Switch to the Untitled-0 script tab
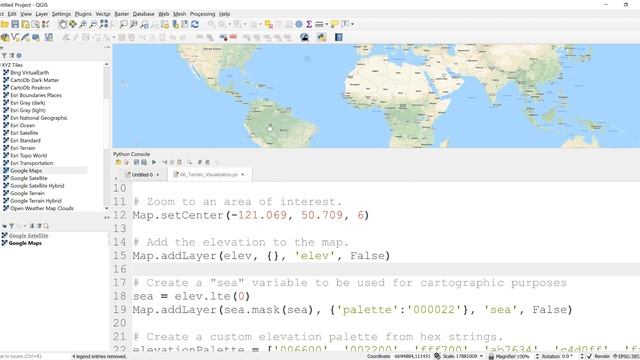Image resolution: width=640 pixels, height=360 pixels. (x=142, y=175)
